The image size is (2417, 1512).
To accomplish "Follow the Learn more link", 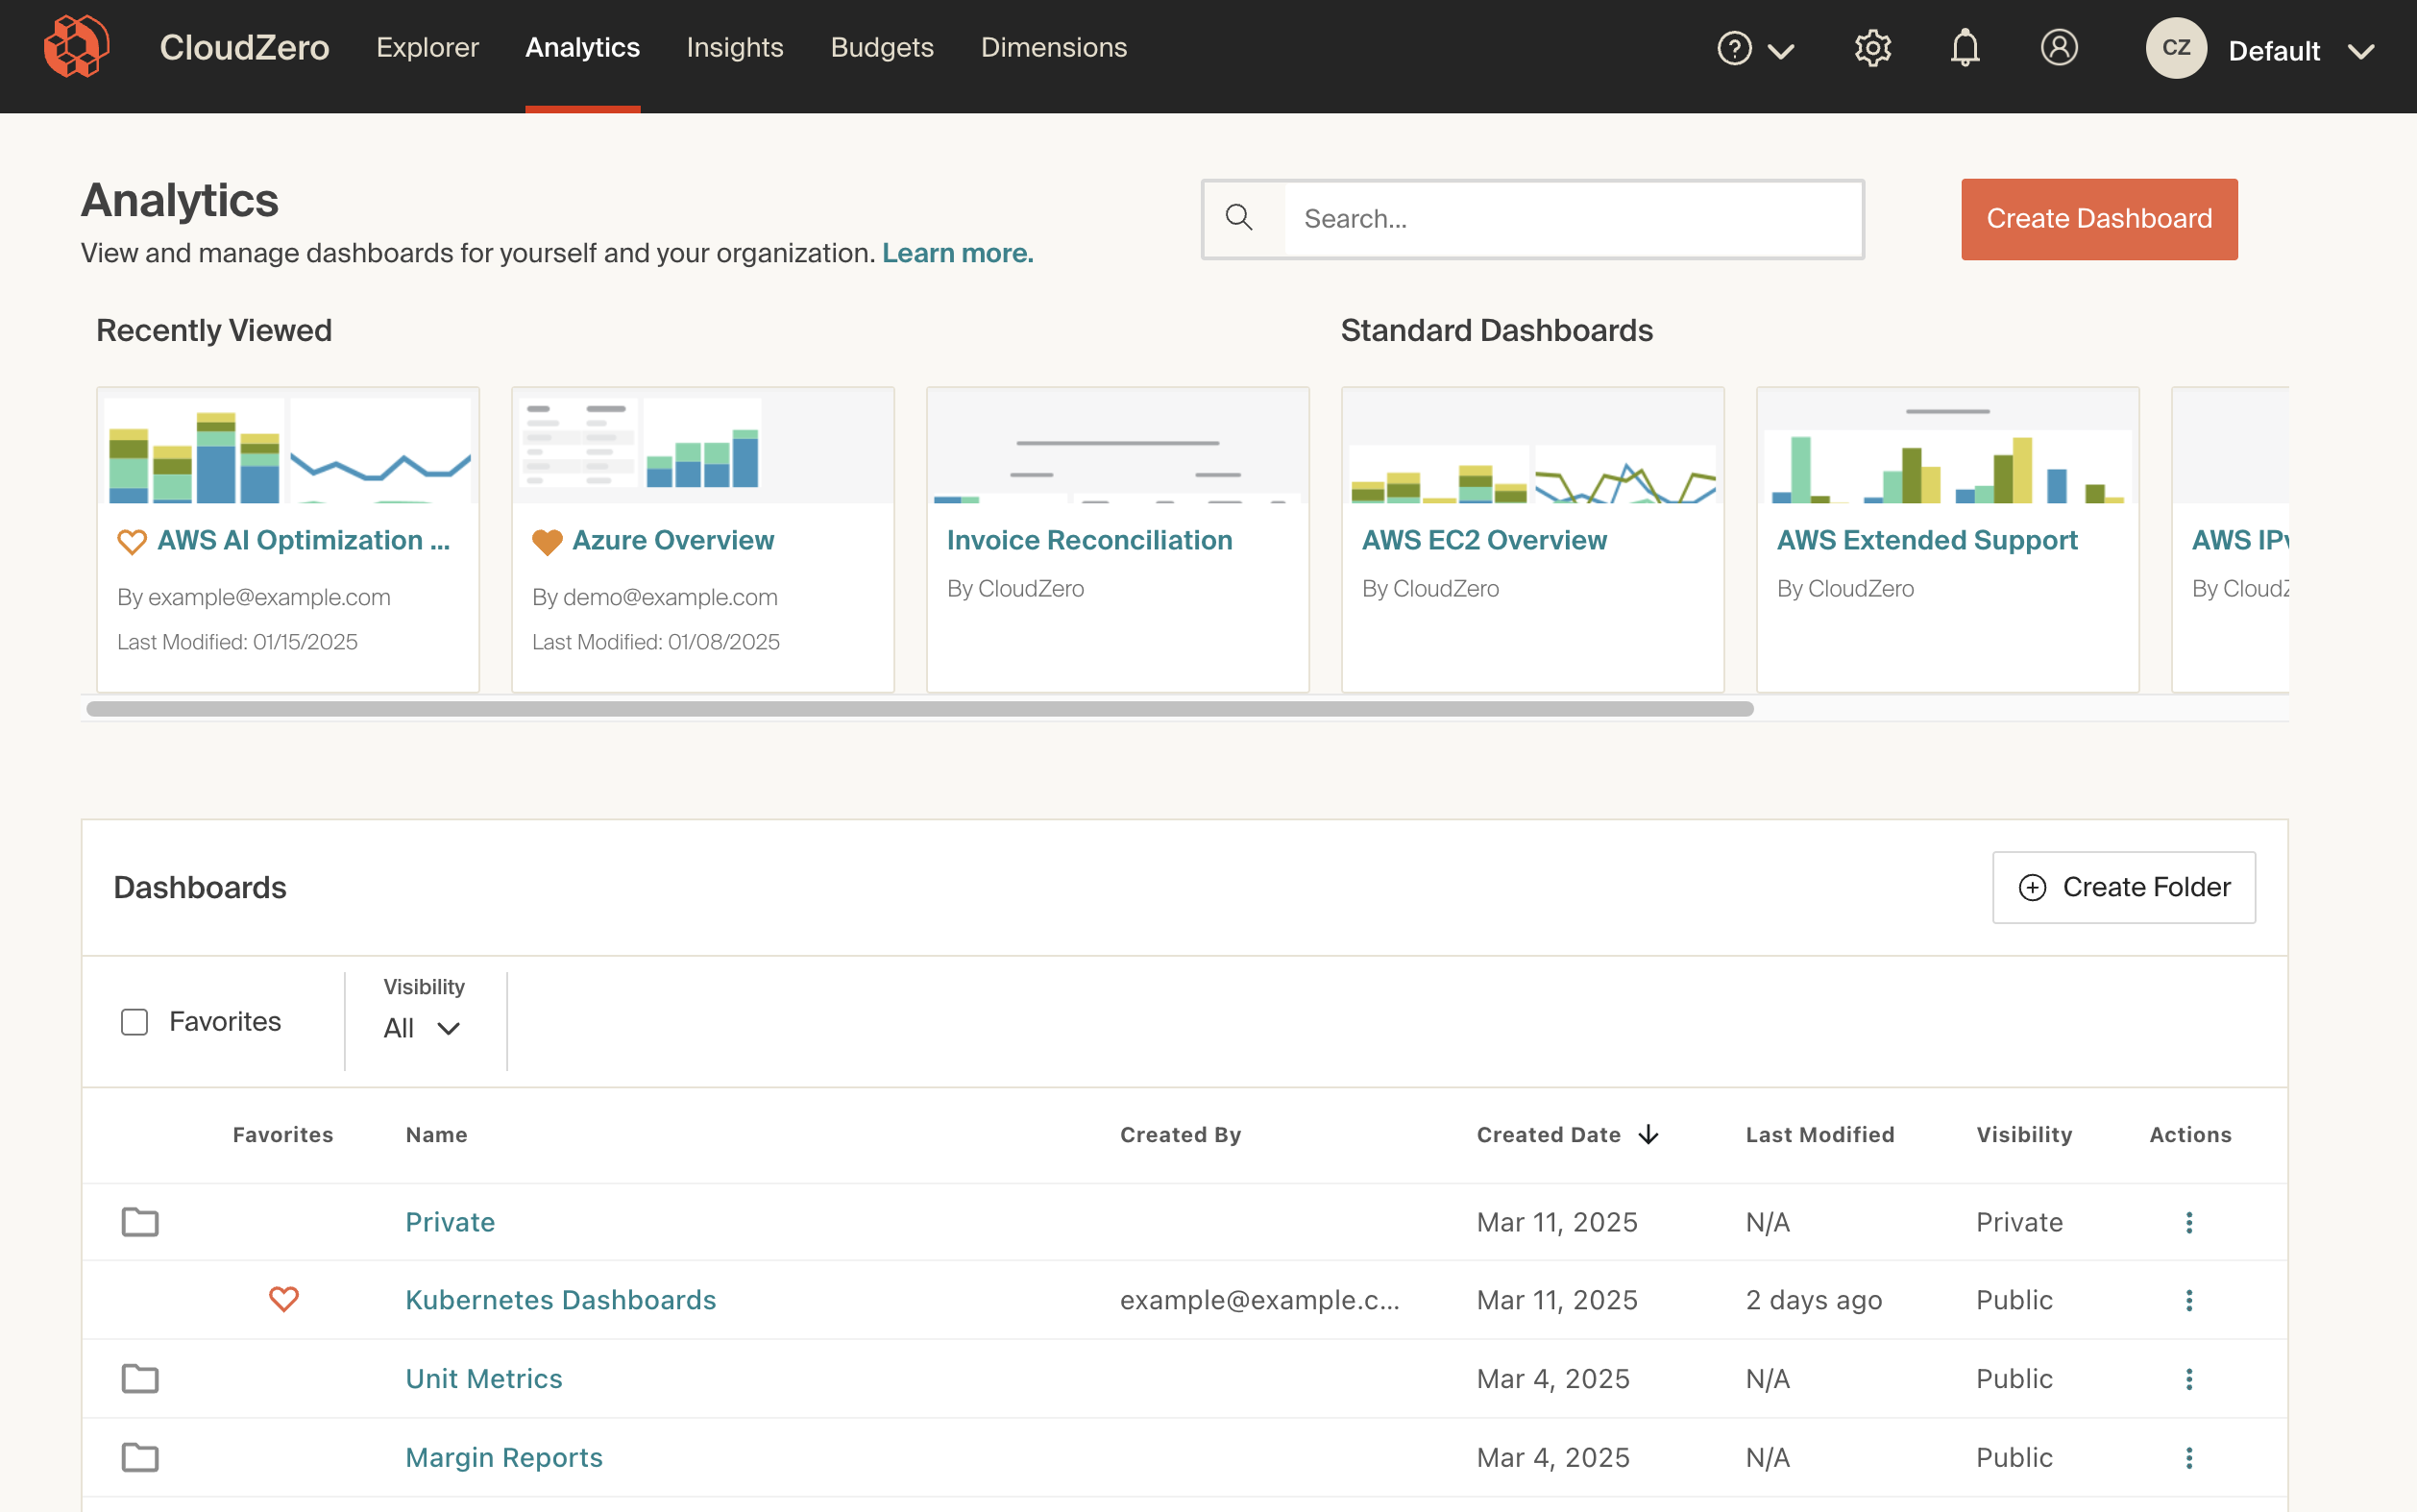I will 957,253.
